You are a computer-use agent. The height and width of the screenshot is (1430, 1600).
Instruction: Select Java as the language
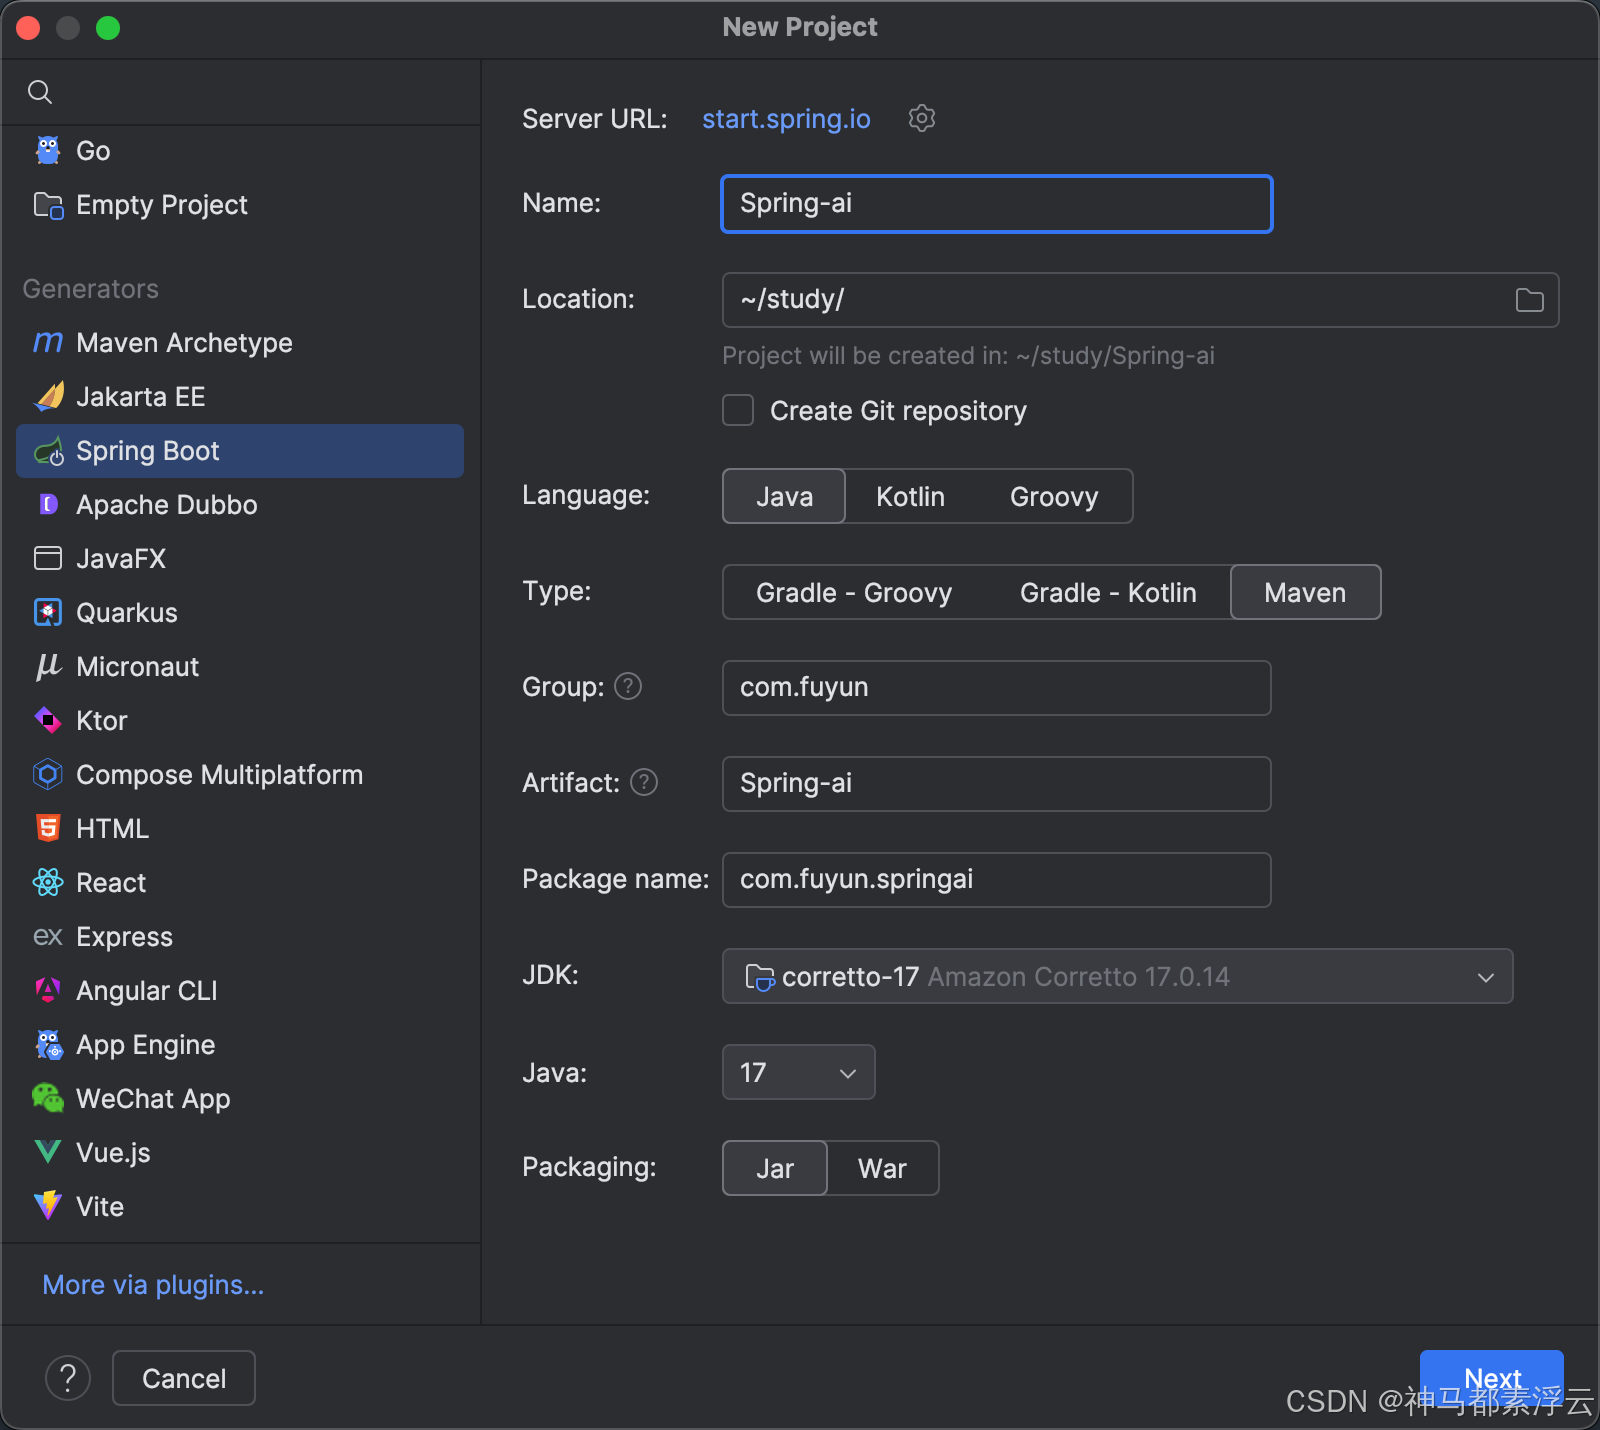(784, 496)
